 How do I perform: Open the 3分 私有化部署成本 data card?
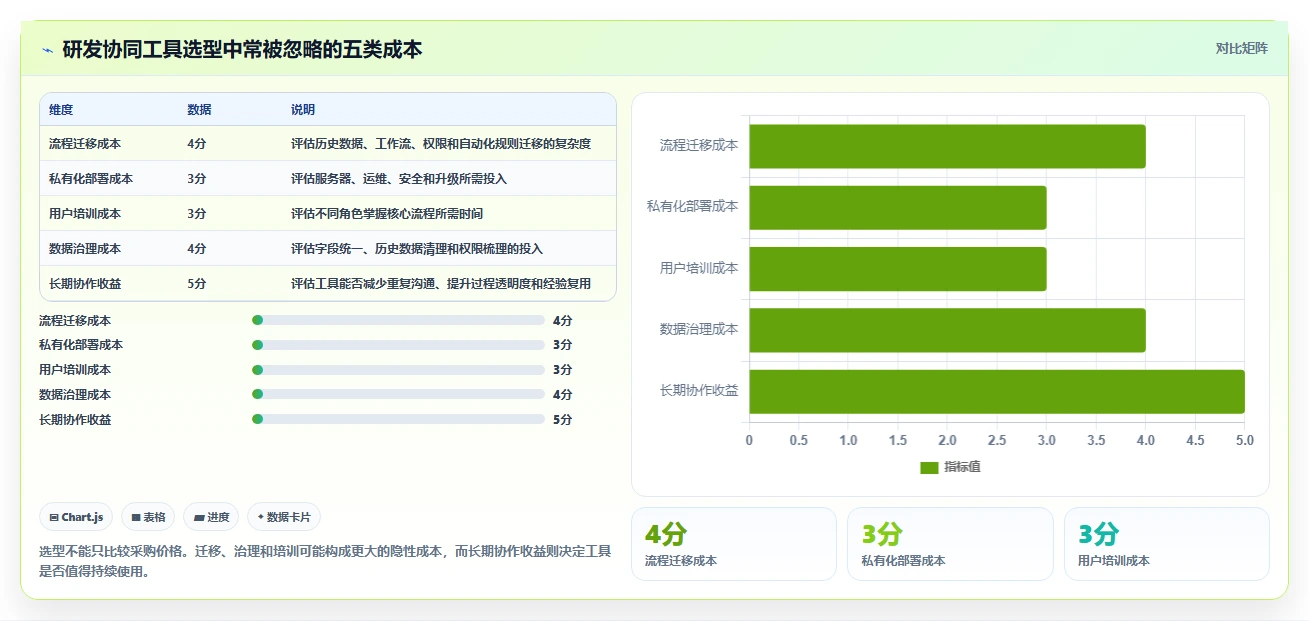coord(950,544)
